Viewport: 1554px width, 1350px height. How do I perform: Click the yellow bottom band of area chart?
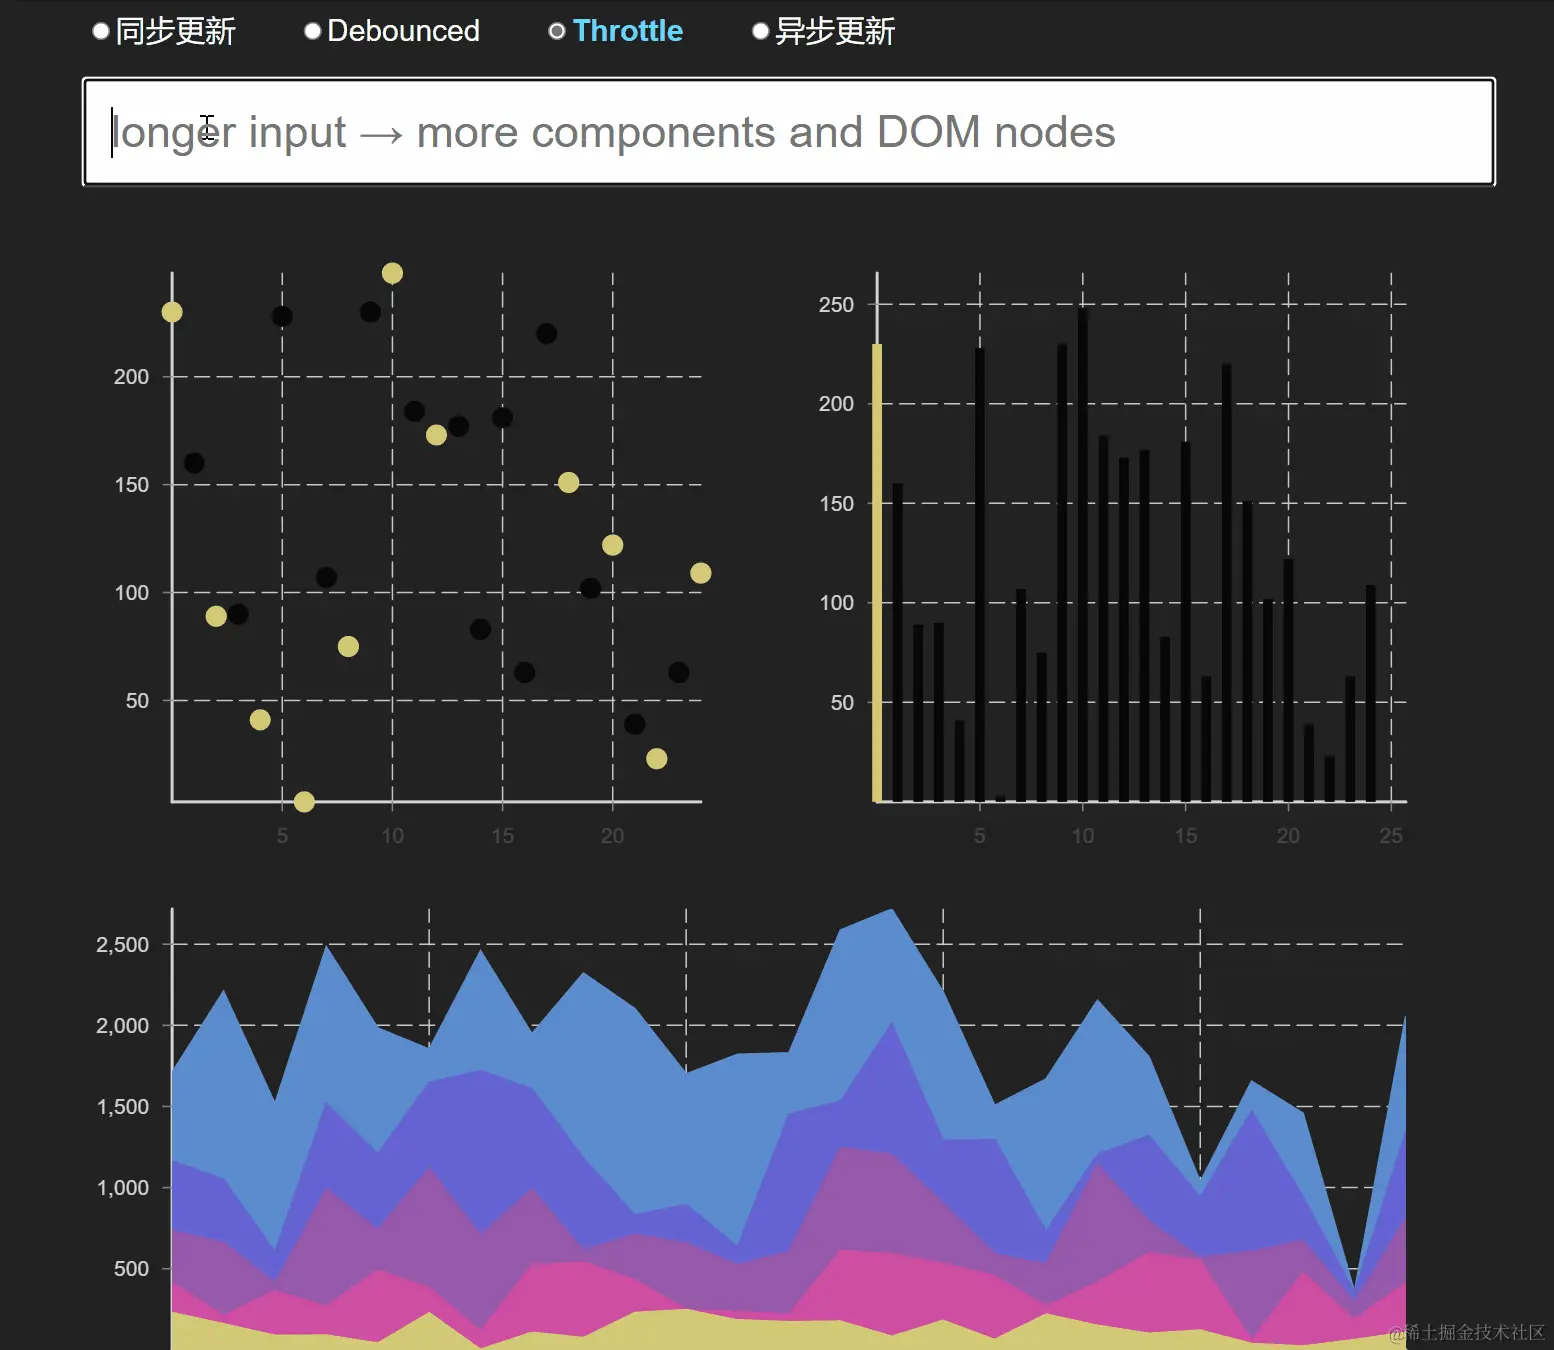pyautogui.click(x=700, y=1332)
